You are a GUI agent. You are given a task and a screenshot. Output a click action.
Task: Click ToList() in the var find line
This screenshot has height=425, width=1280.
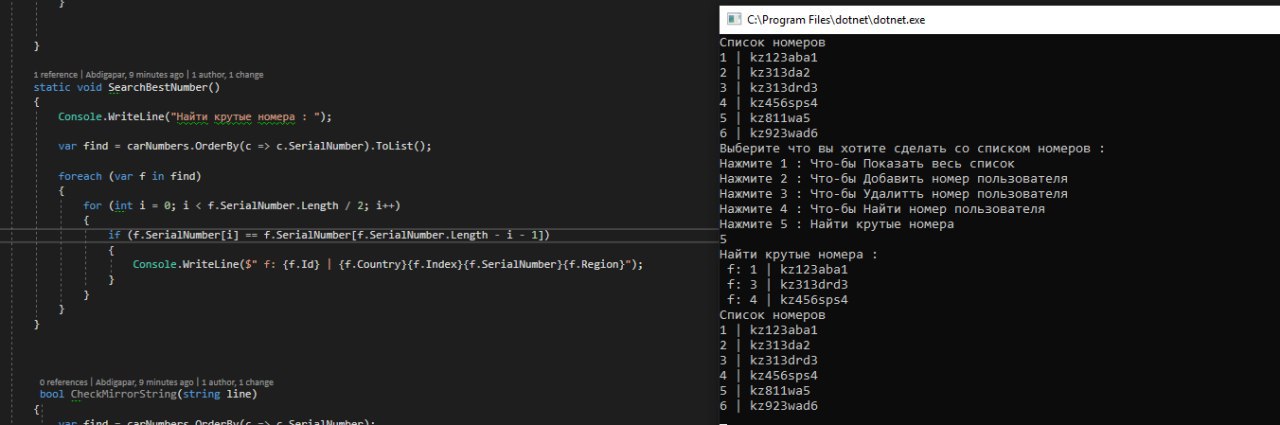click(x=402, y=146)
